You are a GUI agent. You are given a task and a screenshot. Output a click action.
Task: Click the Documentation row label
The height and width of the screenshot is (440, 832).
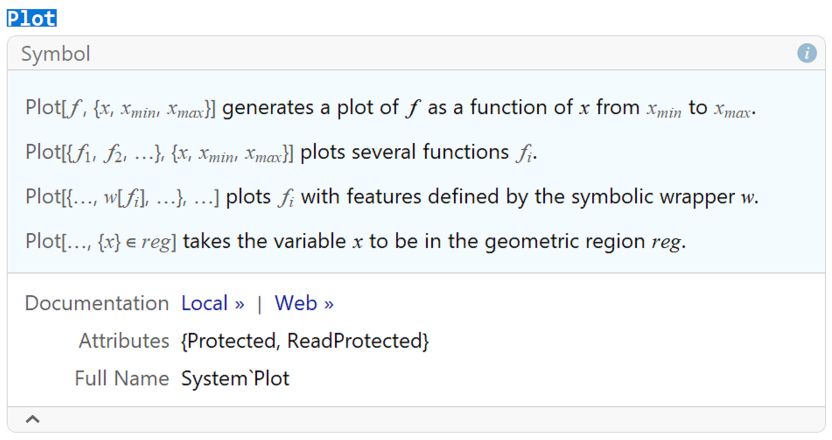tap(97, 303)
